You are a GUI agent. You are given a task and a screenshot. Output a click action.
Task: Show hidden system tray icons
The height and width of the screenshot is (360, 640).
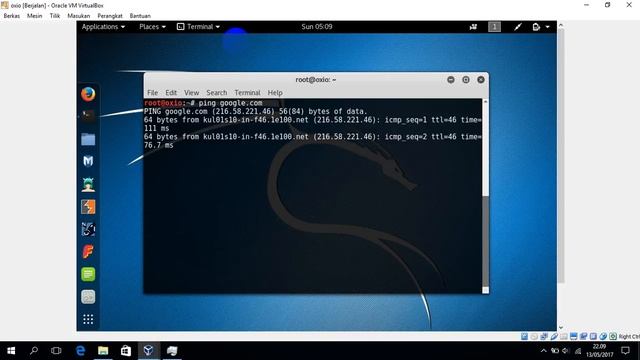click(543, 351)
